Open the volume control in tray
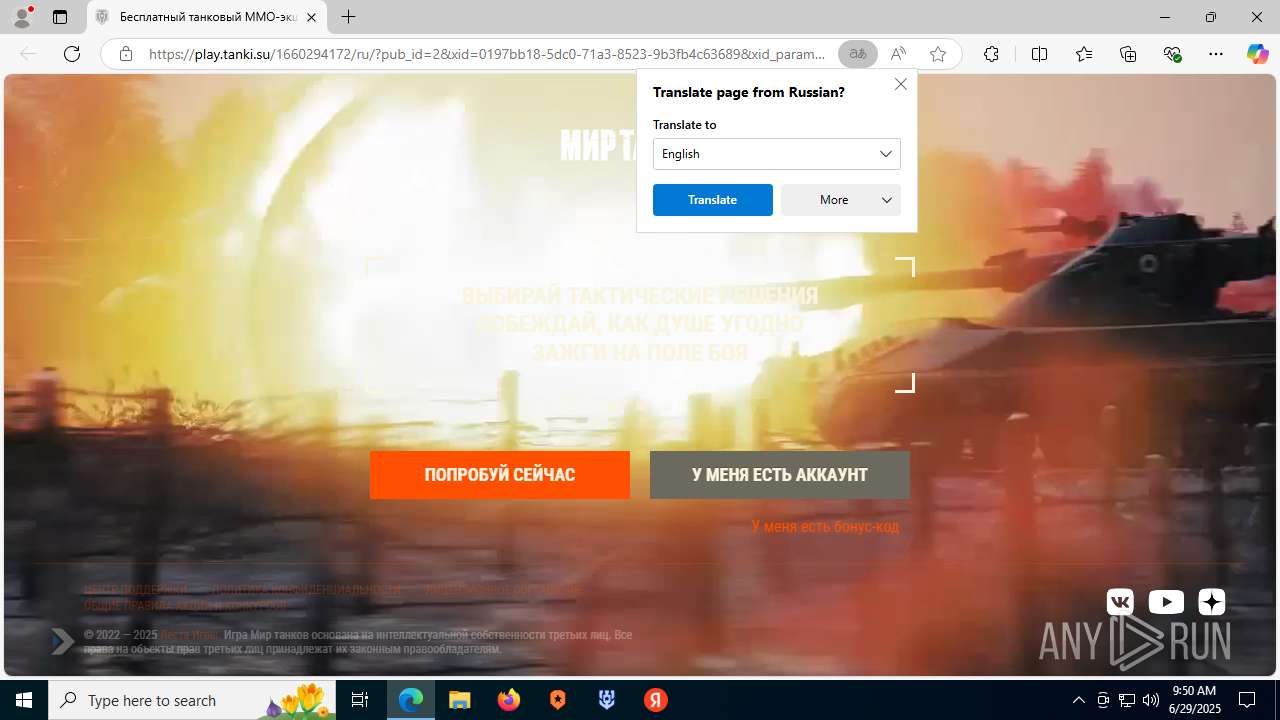Viewport: 1280px width, 720px height. tap(1150, 700)
